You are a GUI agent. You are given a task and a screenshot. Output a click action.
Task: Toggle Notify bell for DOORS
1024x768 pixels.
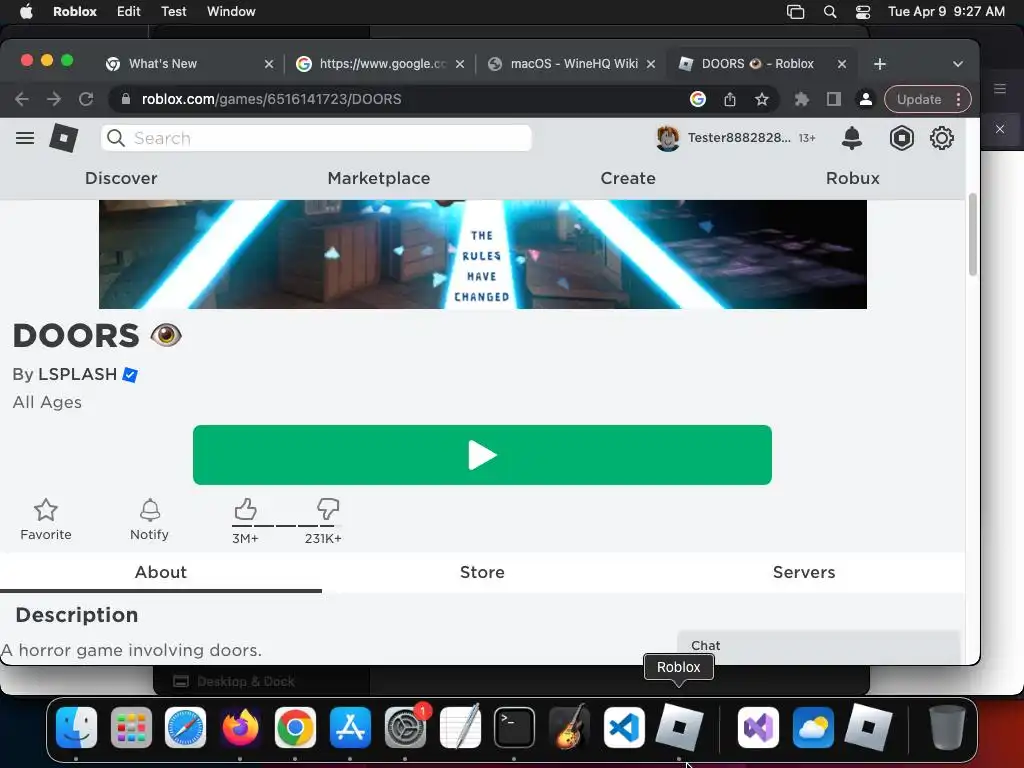coord(150,510)
